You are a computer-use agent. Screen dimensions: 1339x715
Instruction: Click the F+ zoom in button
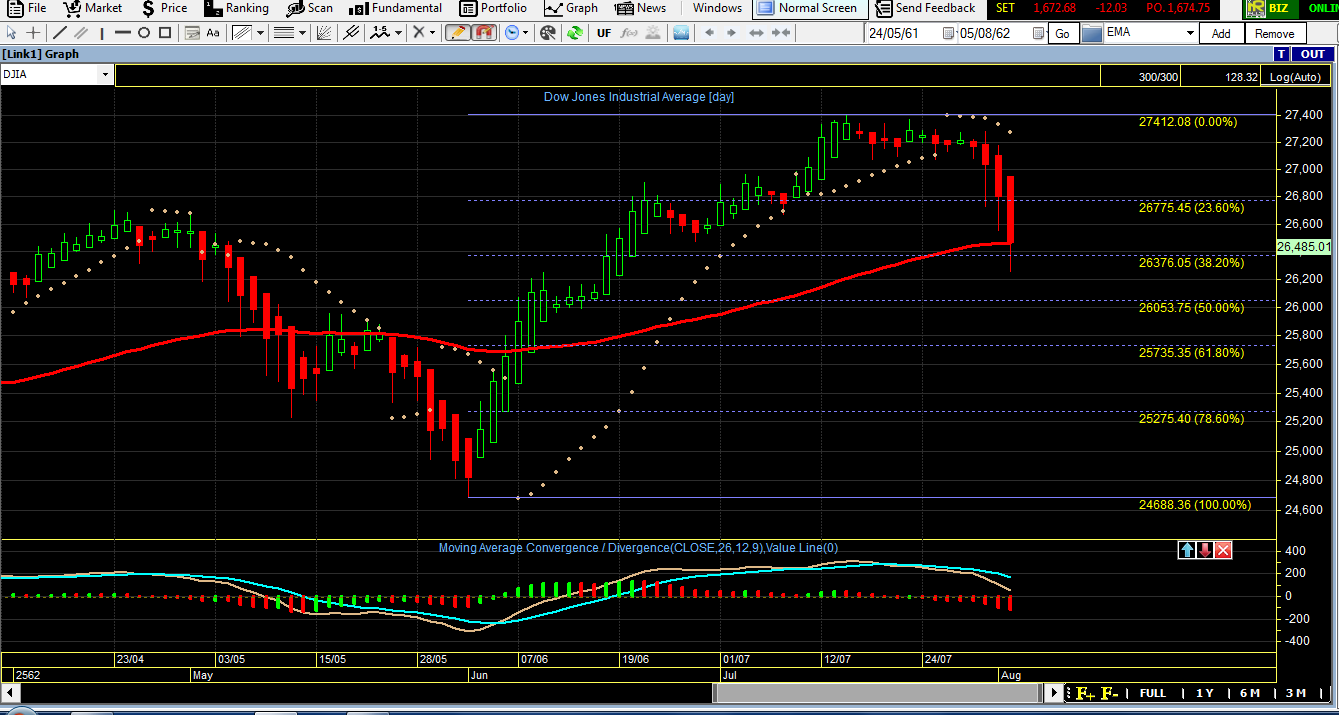click(1085, 693)
